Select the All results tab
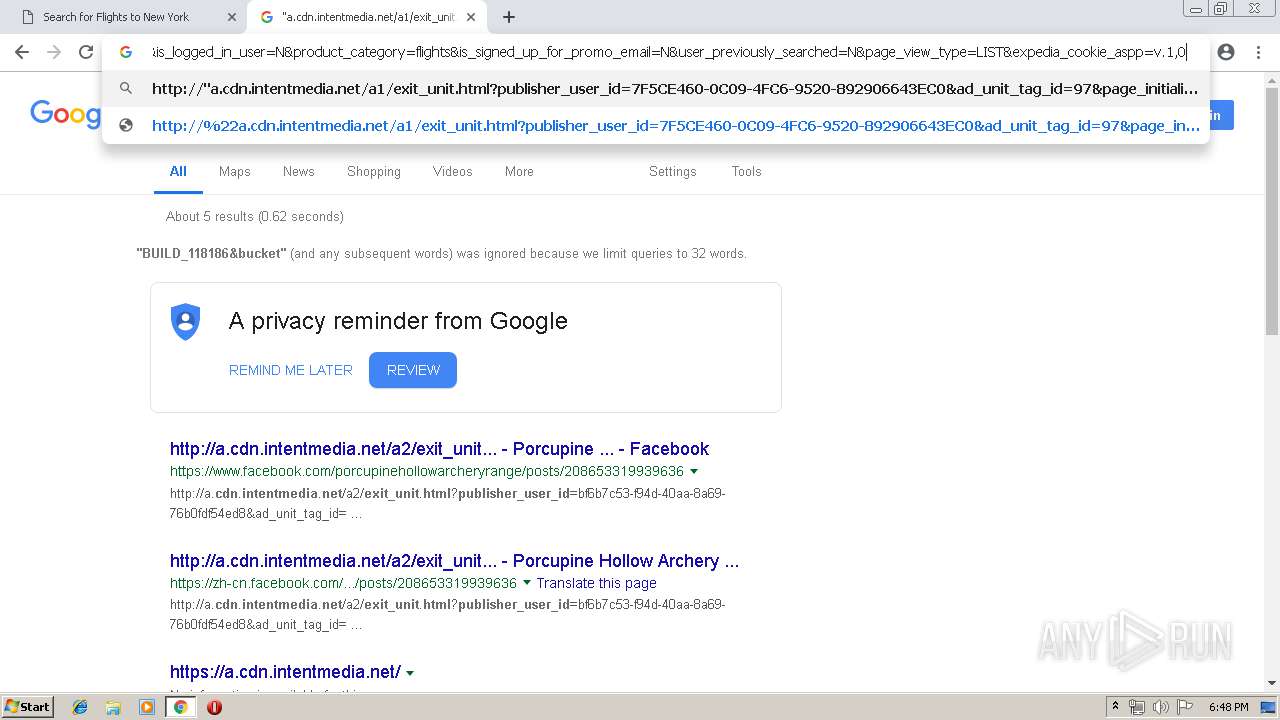 (178, 172)
